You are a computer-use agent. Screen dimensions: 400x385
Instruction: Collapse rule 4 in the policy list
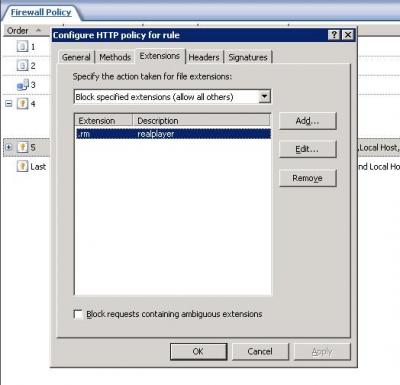[x=9, y=104]
